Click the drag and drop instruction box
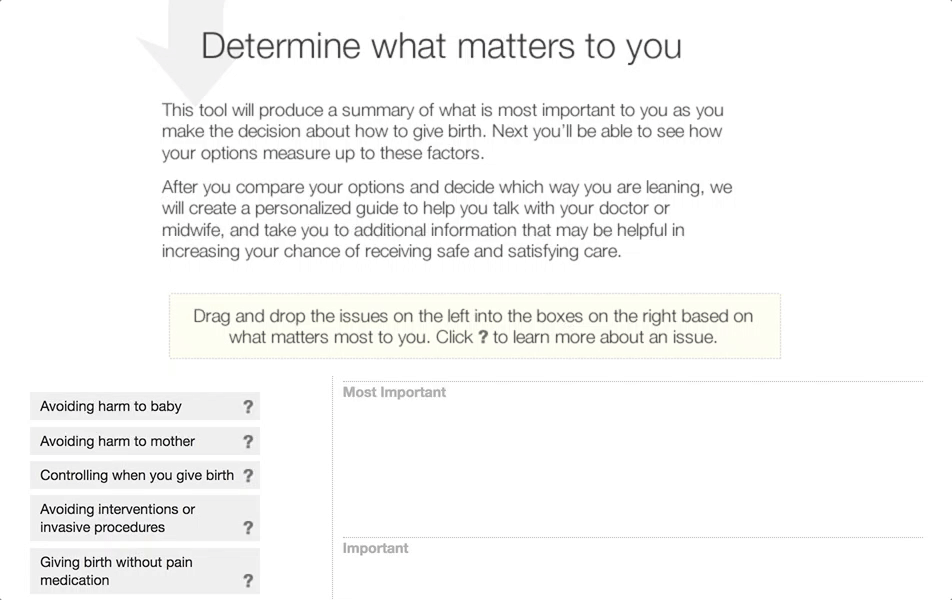The image size is (952, 600). (x=474, y=326)
